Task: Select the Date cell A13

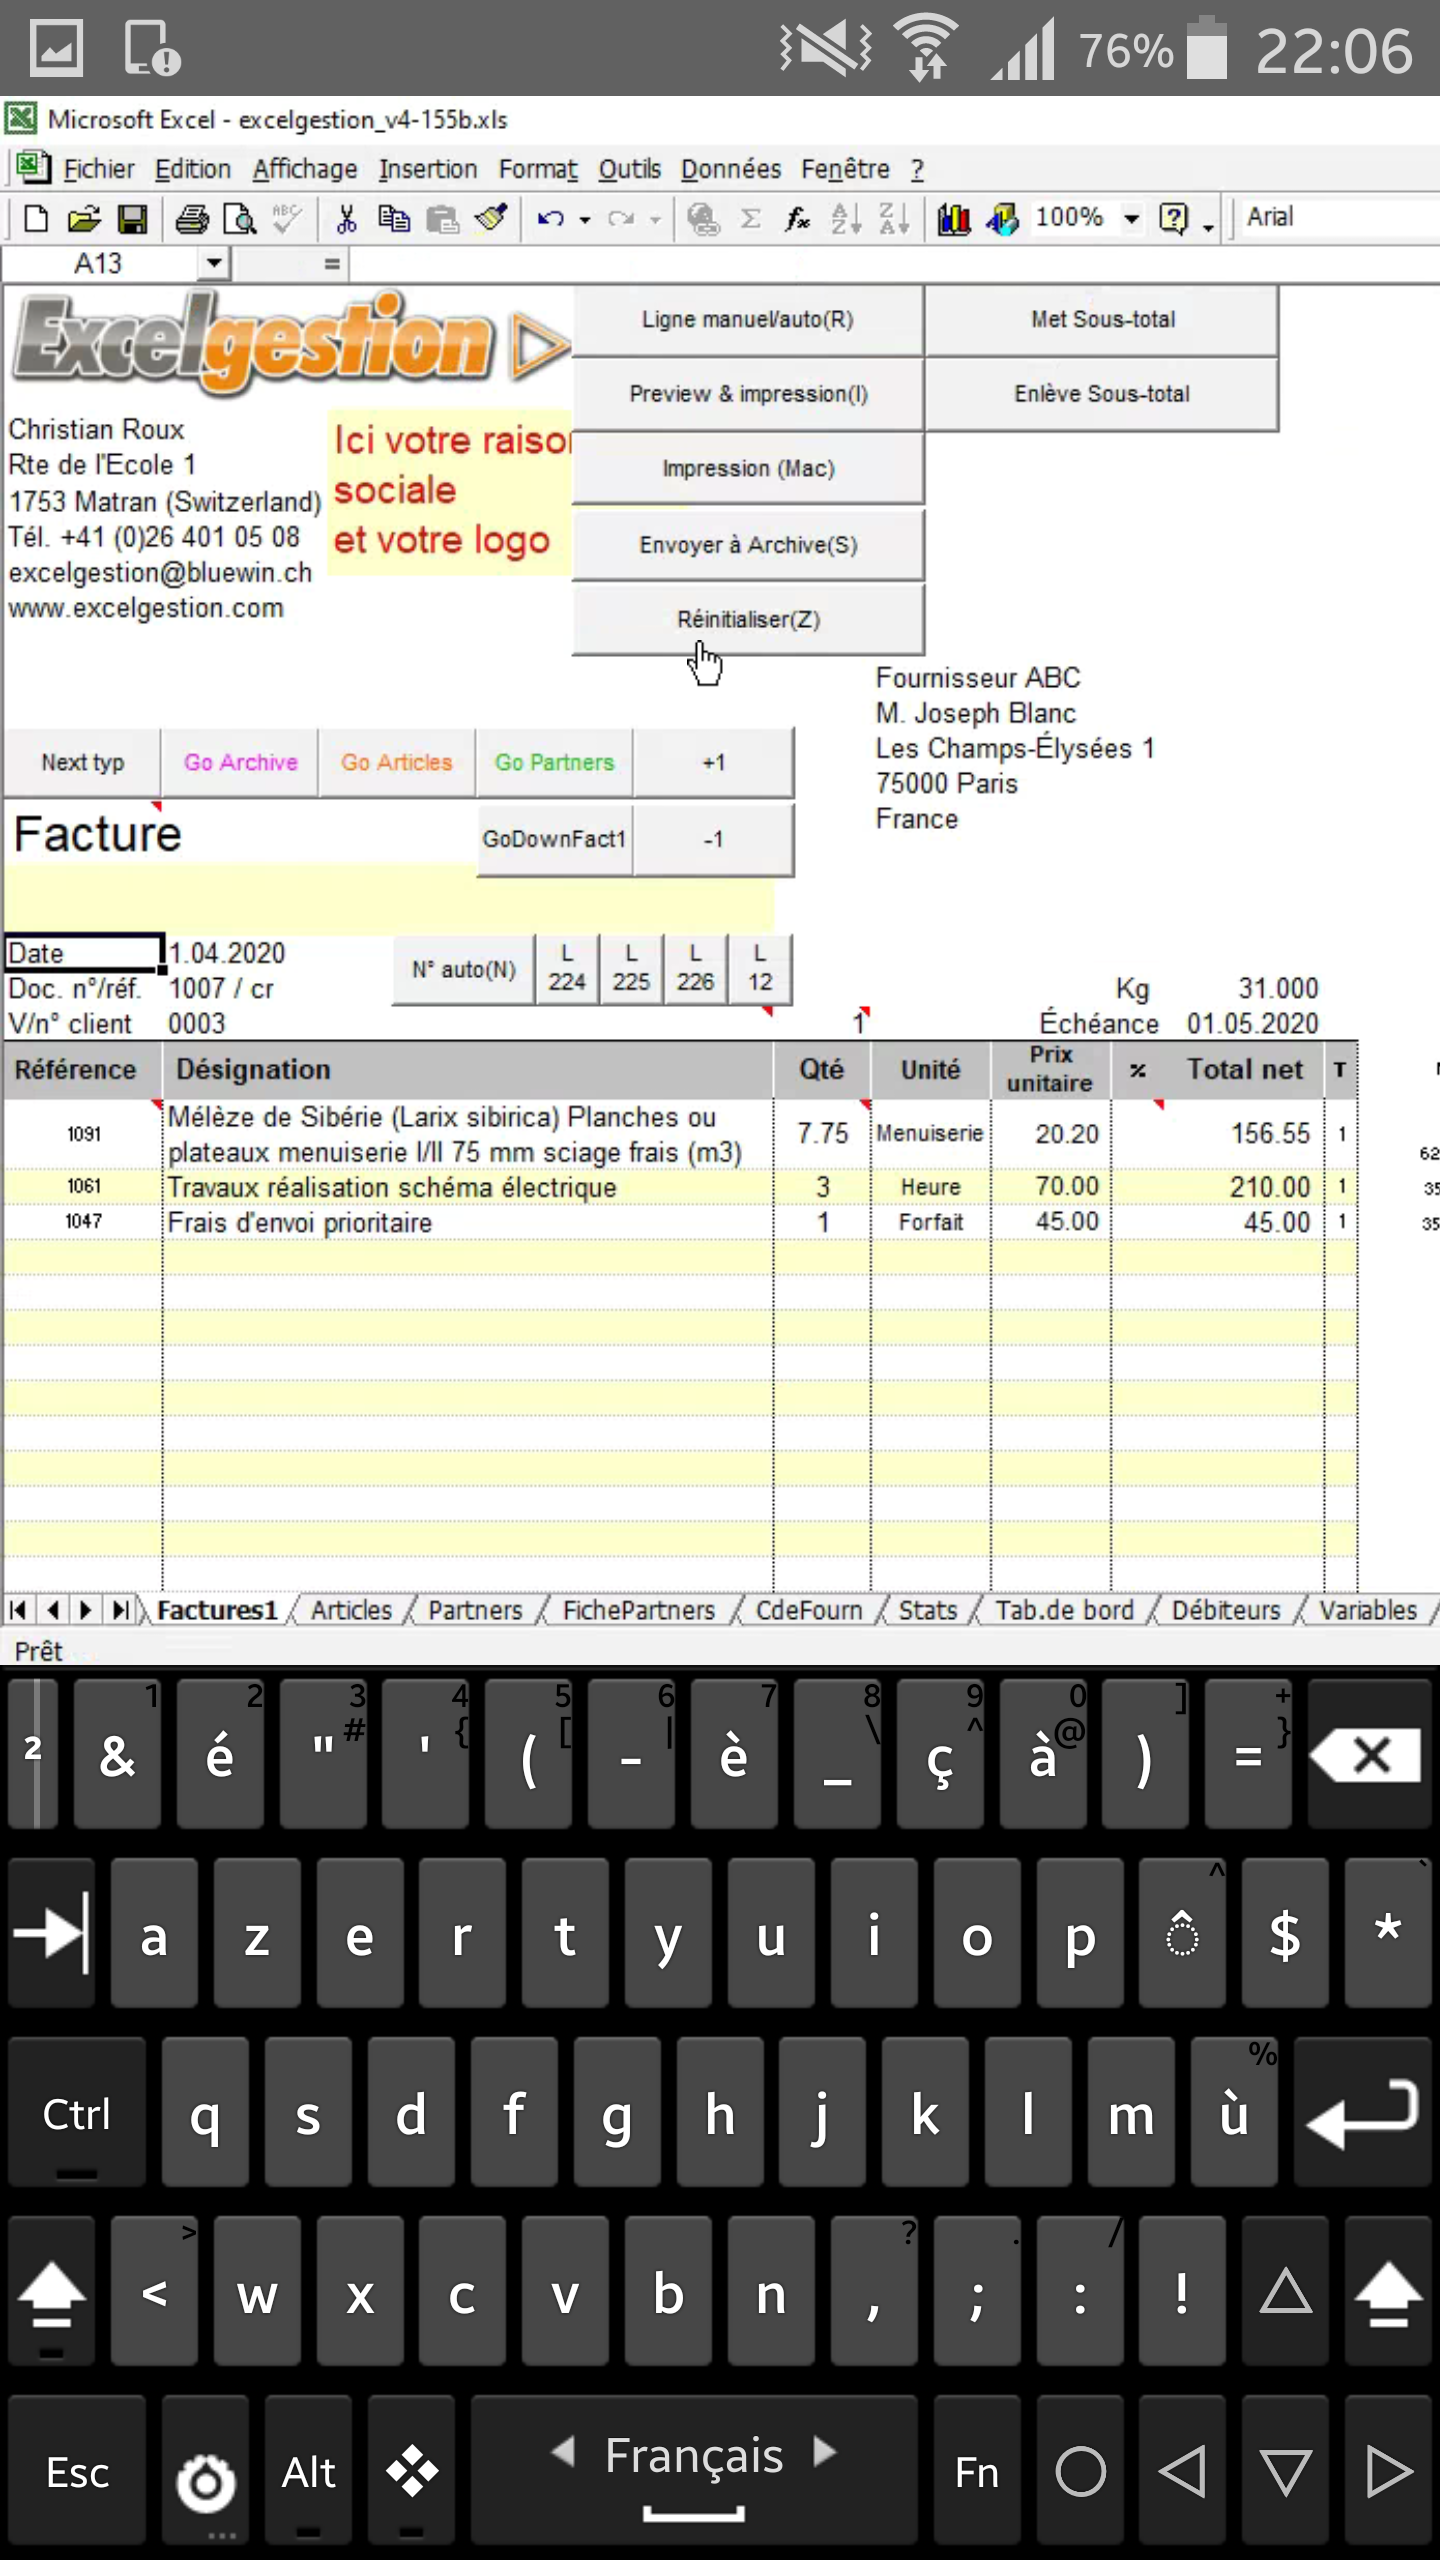Action: (x=83, y=952)
